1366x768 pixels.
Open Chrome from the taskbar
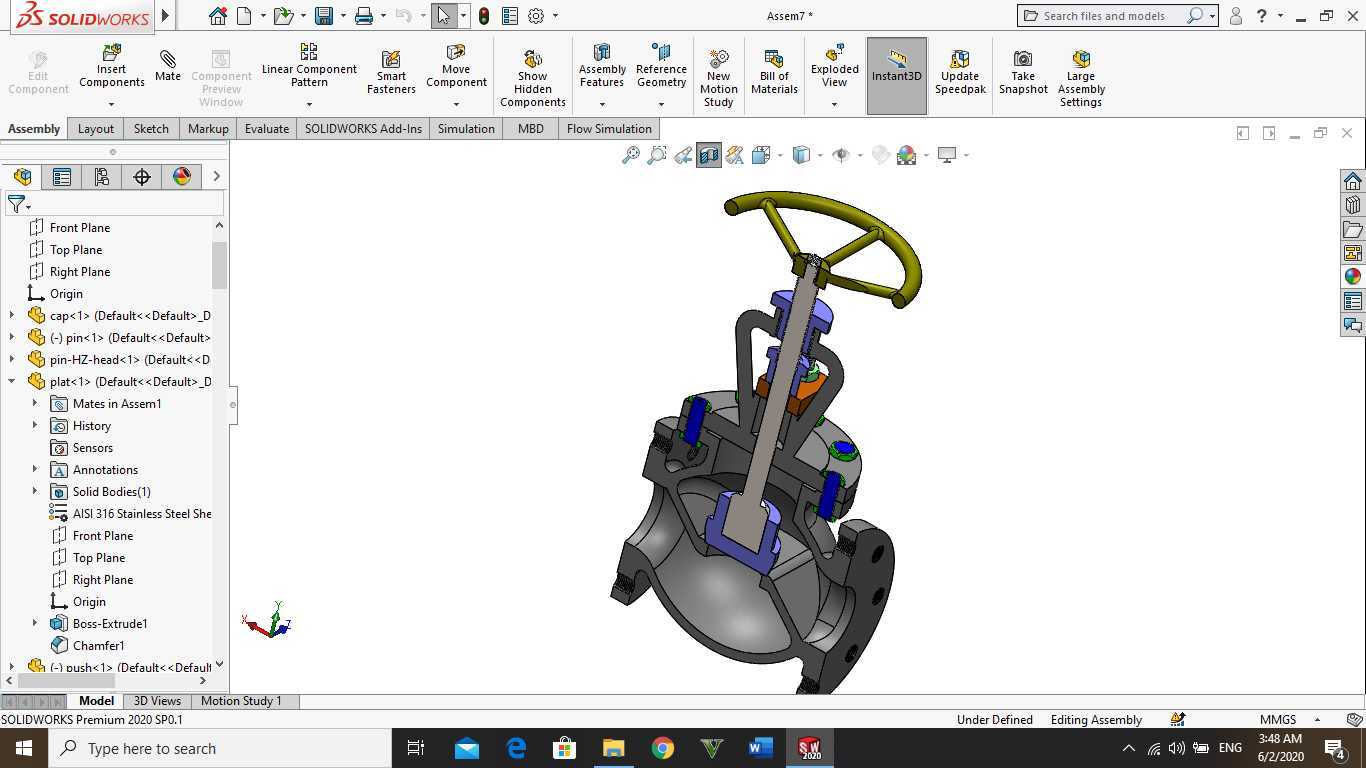(x=662, y=748)
